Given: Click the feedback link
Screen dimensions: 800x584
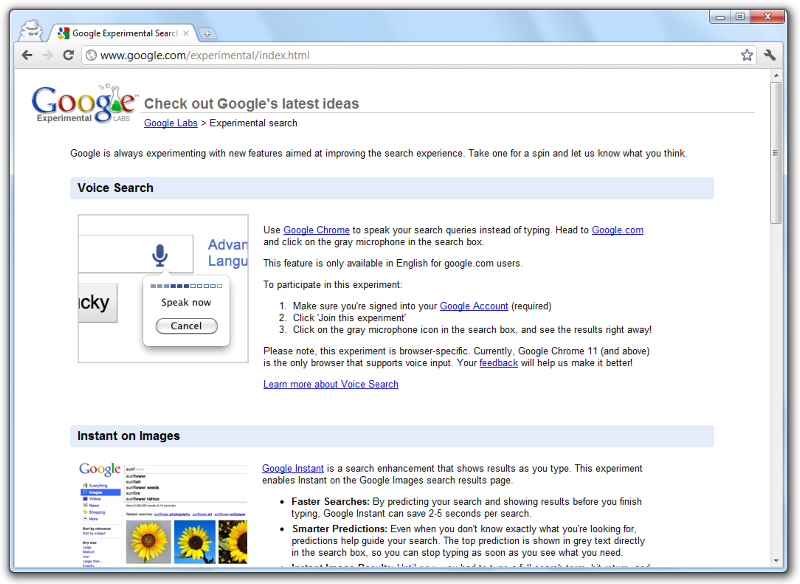Looking at the screenshot, I should pos(498,363).
